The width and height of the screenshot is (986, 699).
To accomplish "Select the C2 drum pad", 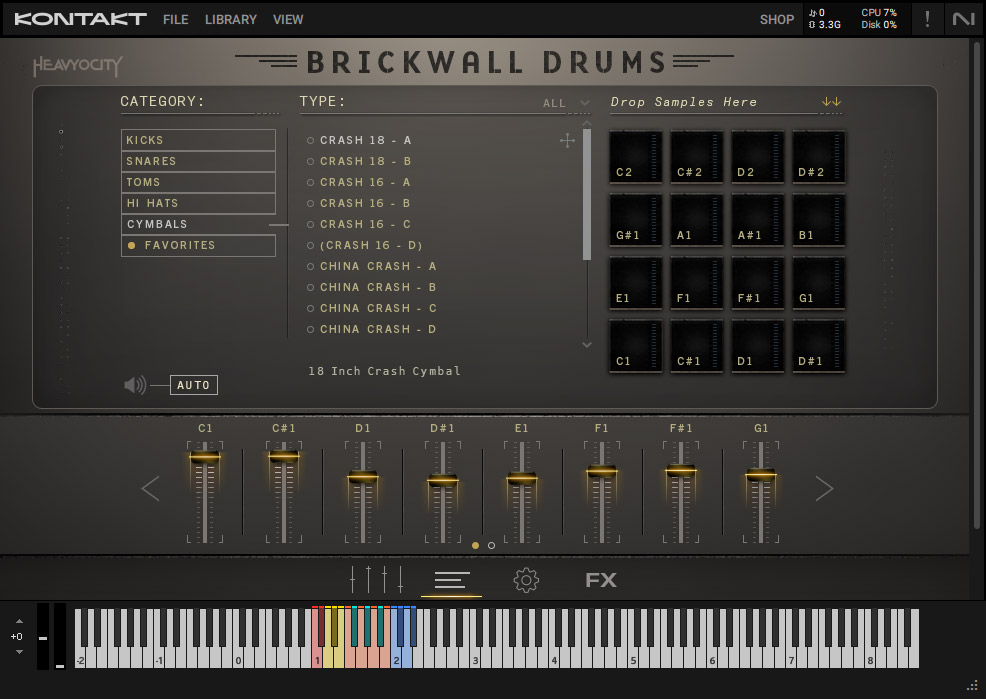I will [x=636, y=157].
